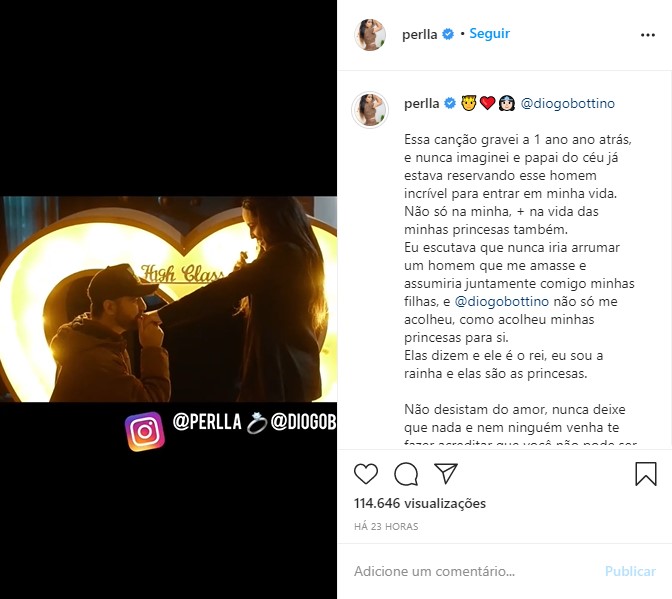Screen dimensions: 672x599
Task: Open perlla avatar beside the caption
Action: point(370,110)
